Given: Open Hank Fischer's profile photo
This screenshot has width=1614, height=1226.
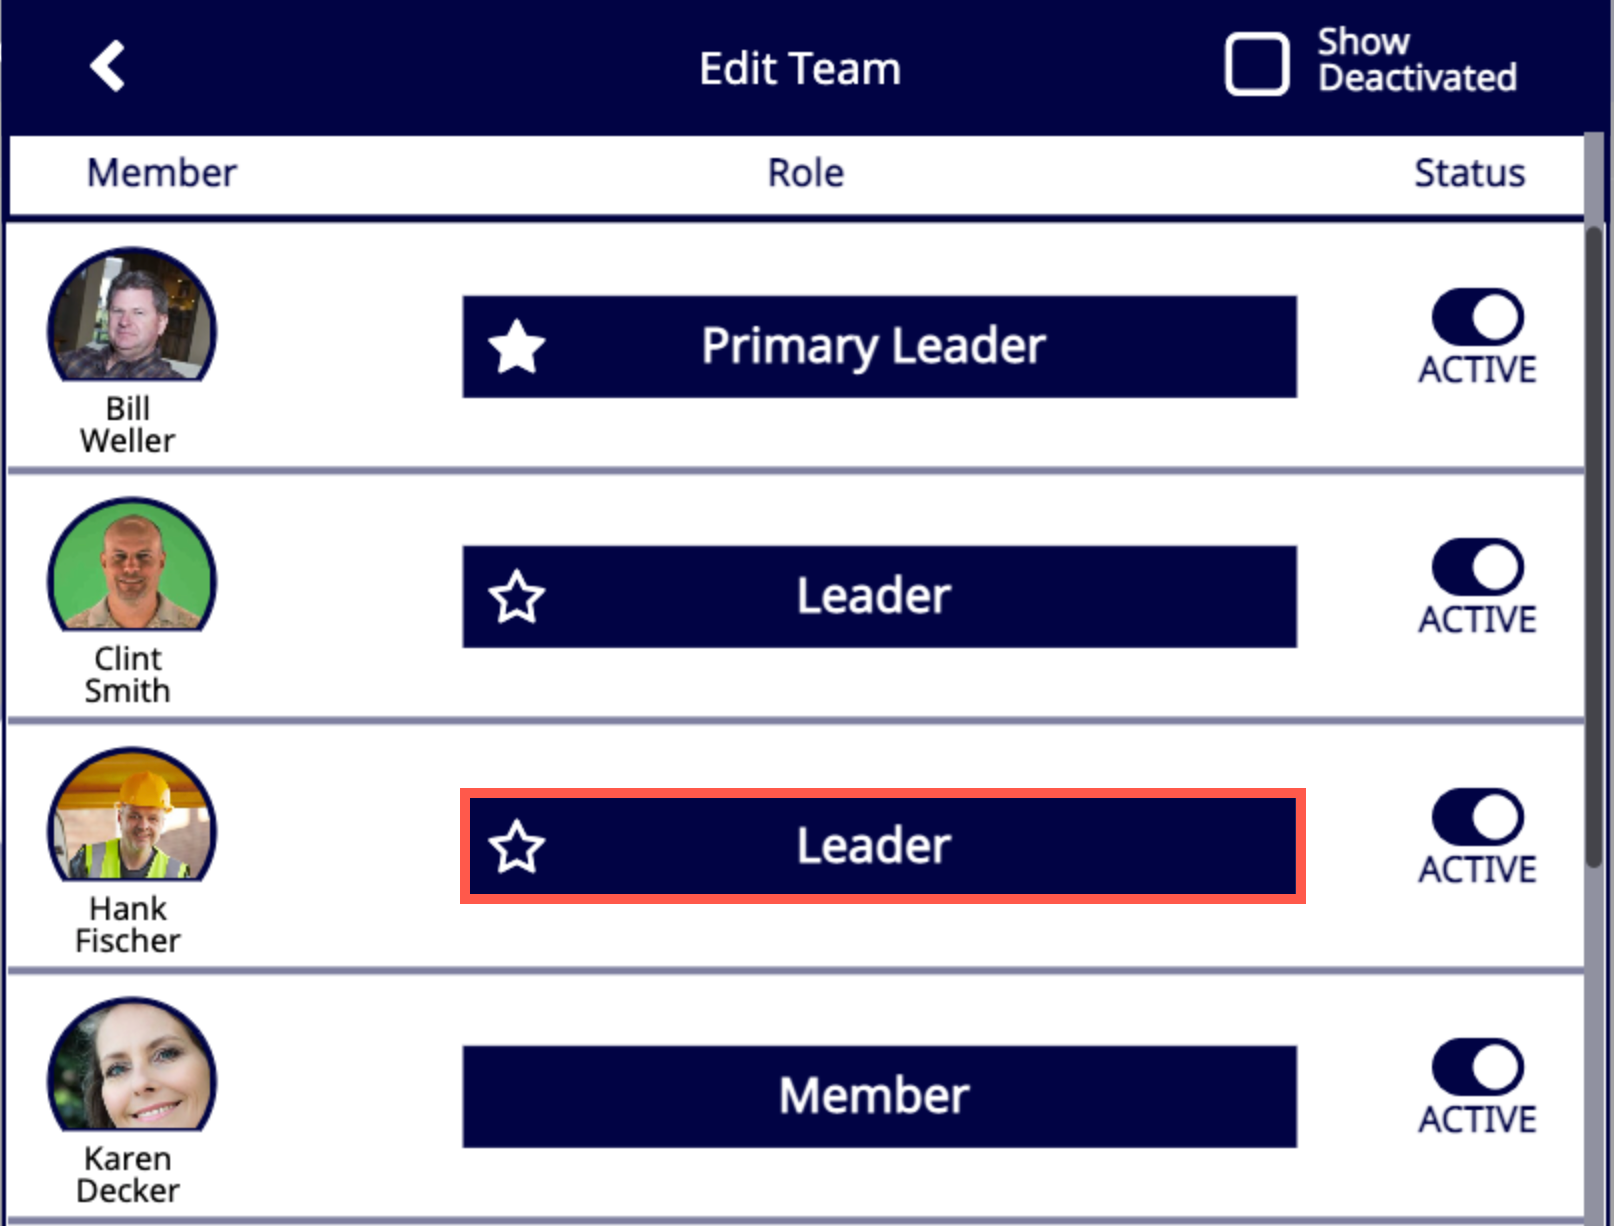Looking at the screenshot, I should (132, 815).
